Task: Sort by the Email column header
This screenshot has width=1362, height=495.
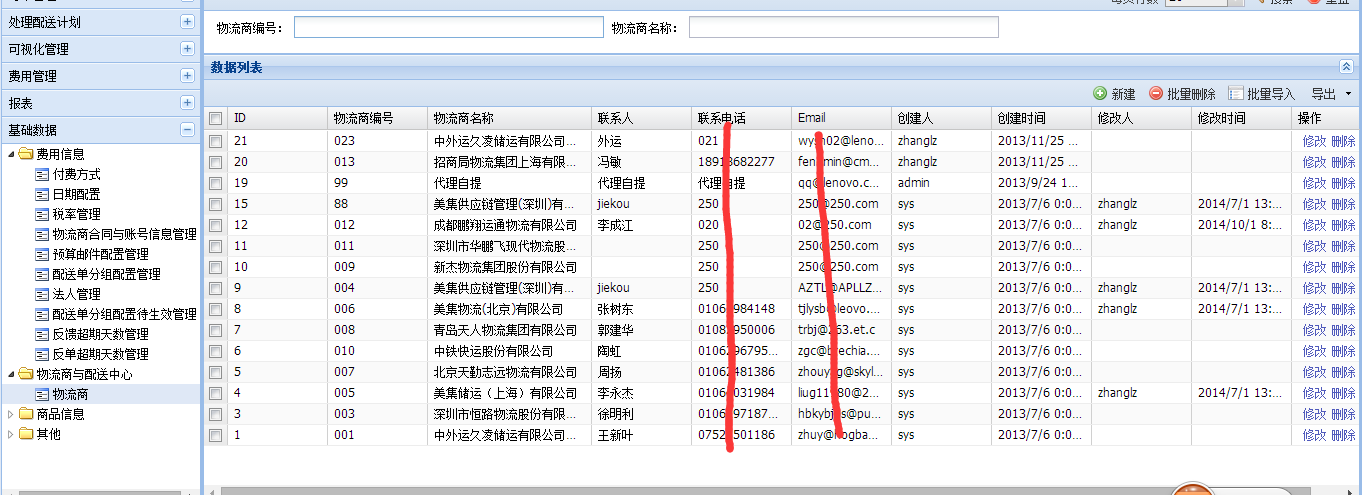Action: pyautogui.click(x=842, y=118)
